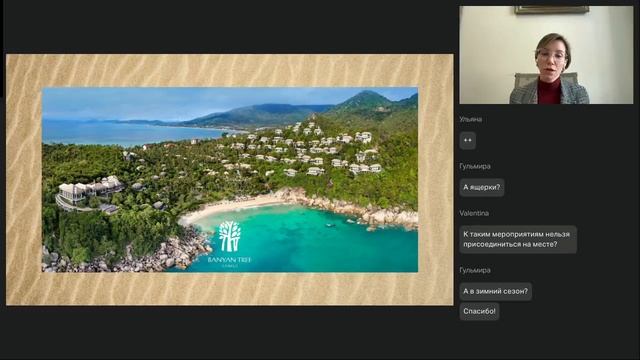
Task: Select the "А ящерки?" chat message
Action: (482, 187)
